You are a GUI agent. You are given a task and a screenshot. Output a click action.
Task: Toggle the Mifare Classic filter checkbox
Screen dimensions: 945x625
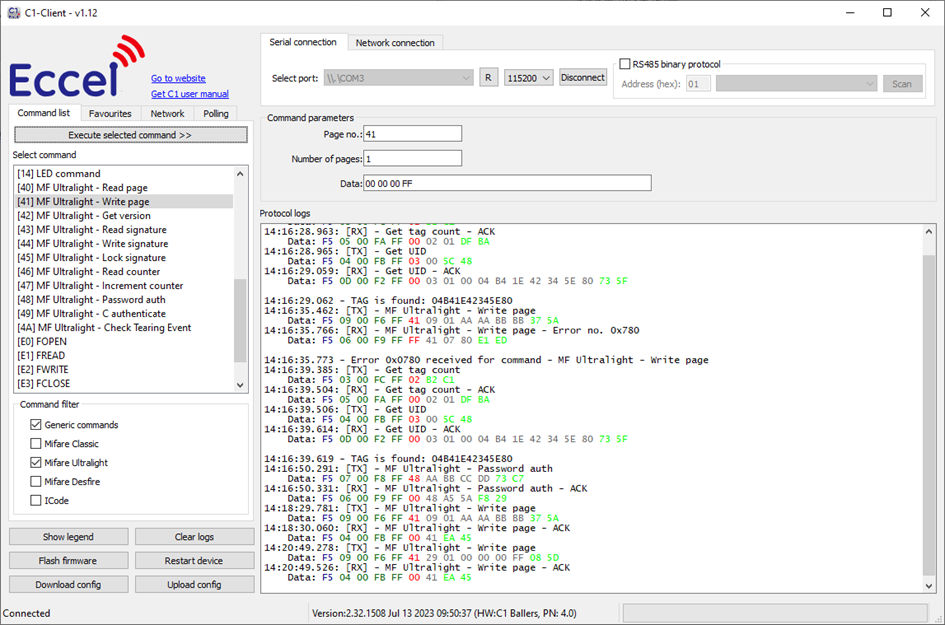[x=36, y=444]
